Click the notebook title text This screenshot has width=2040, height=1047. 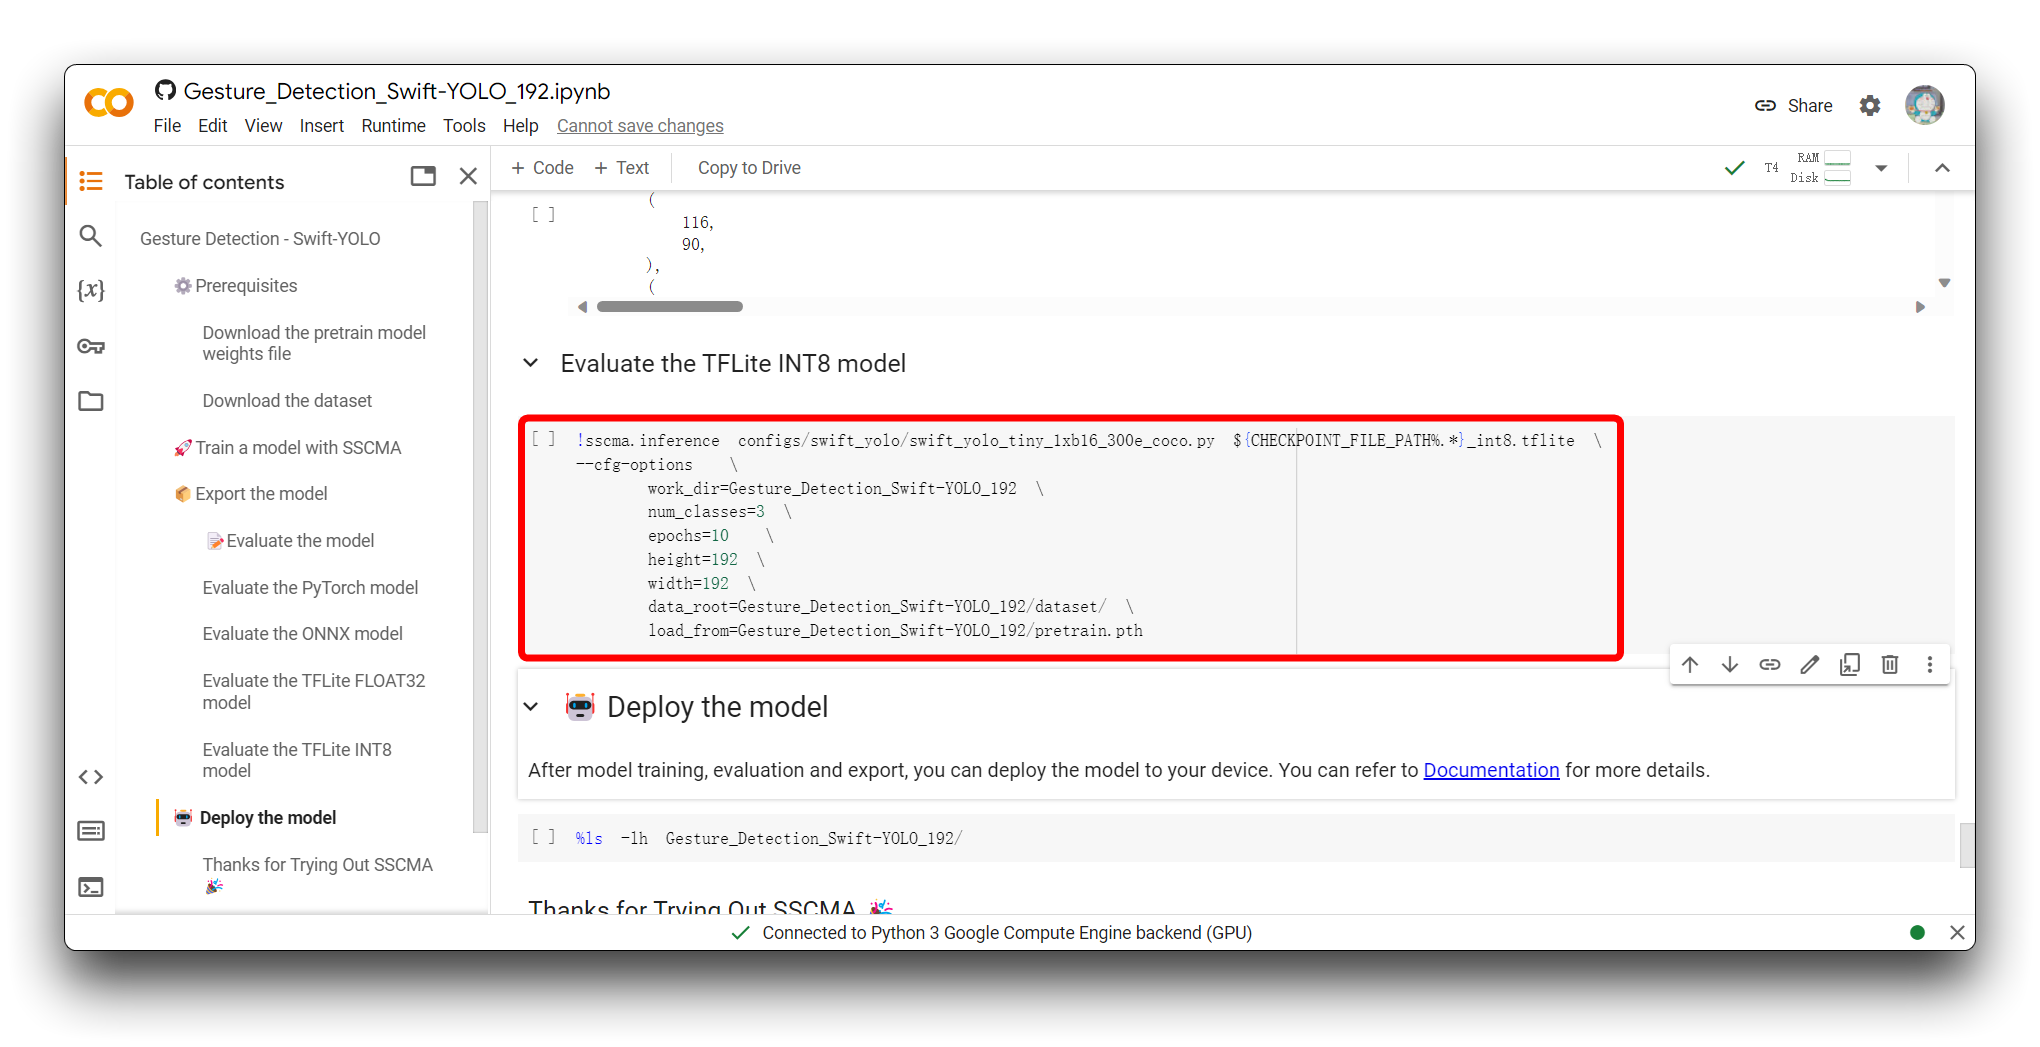[x=397, y=91]
